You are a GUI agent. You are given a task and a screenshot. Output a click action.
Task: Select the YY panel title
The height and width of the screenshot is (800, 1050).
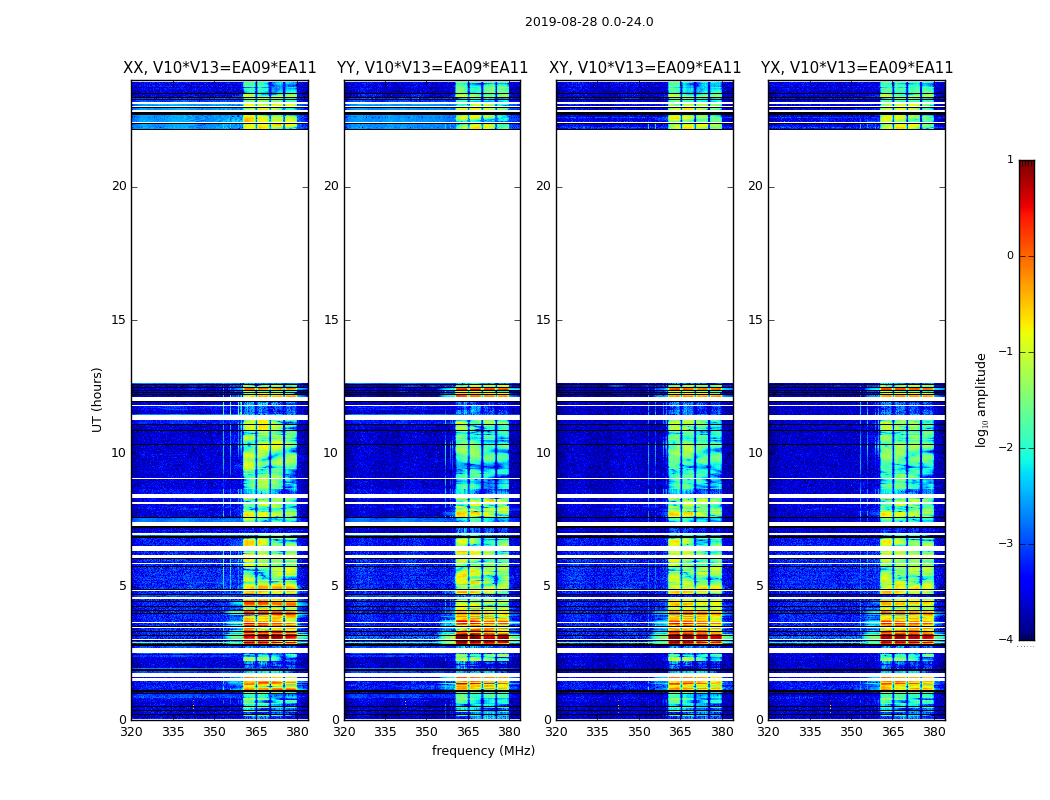432,68
